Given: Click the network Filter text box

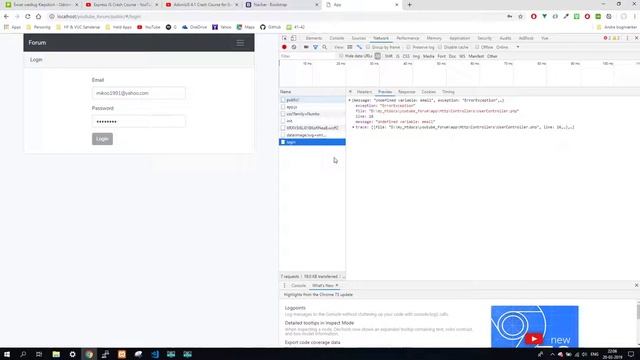Looking at the screenshot, I should [308, 56].
